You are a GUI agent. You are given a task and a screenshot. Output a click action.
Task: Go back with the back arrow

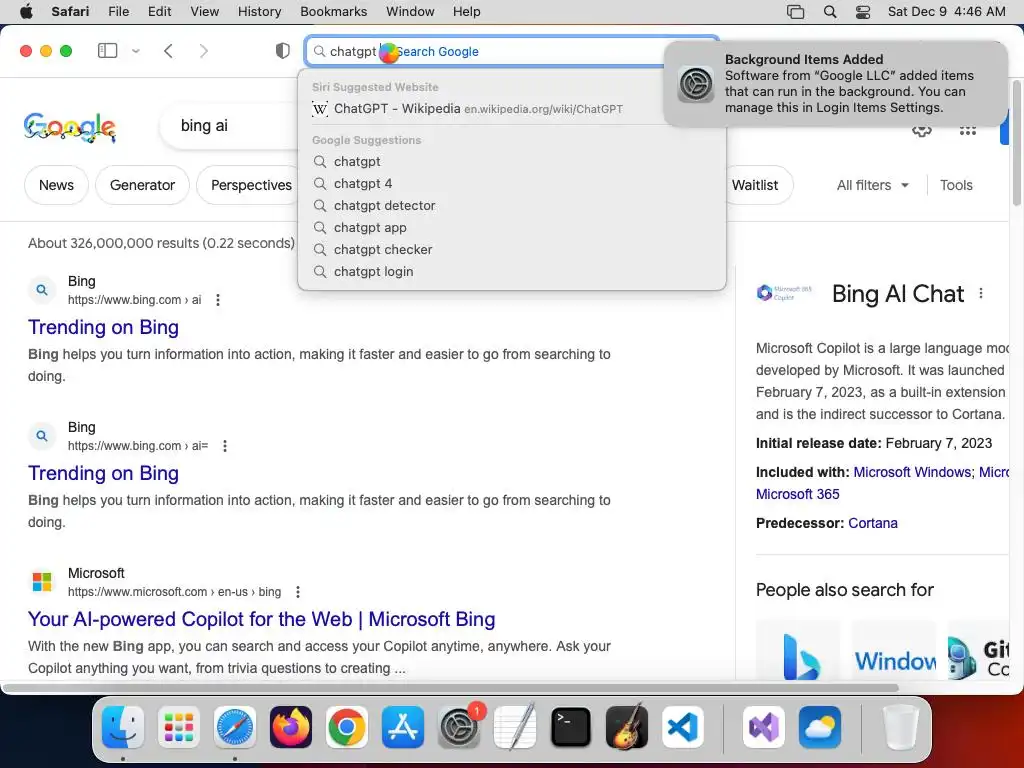(x=168, y=51)
